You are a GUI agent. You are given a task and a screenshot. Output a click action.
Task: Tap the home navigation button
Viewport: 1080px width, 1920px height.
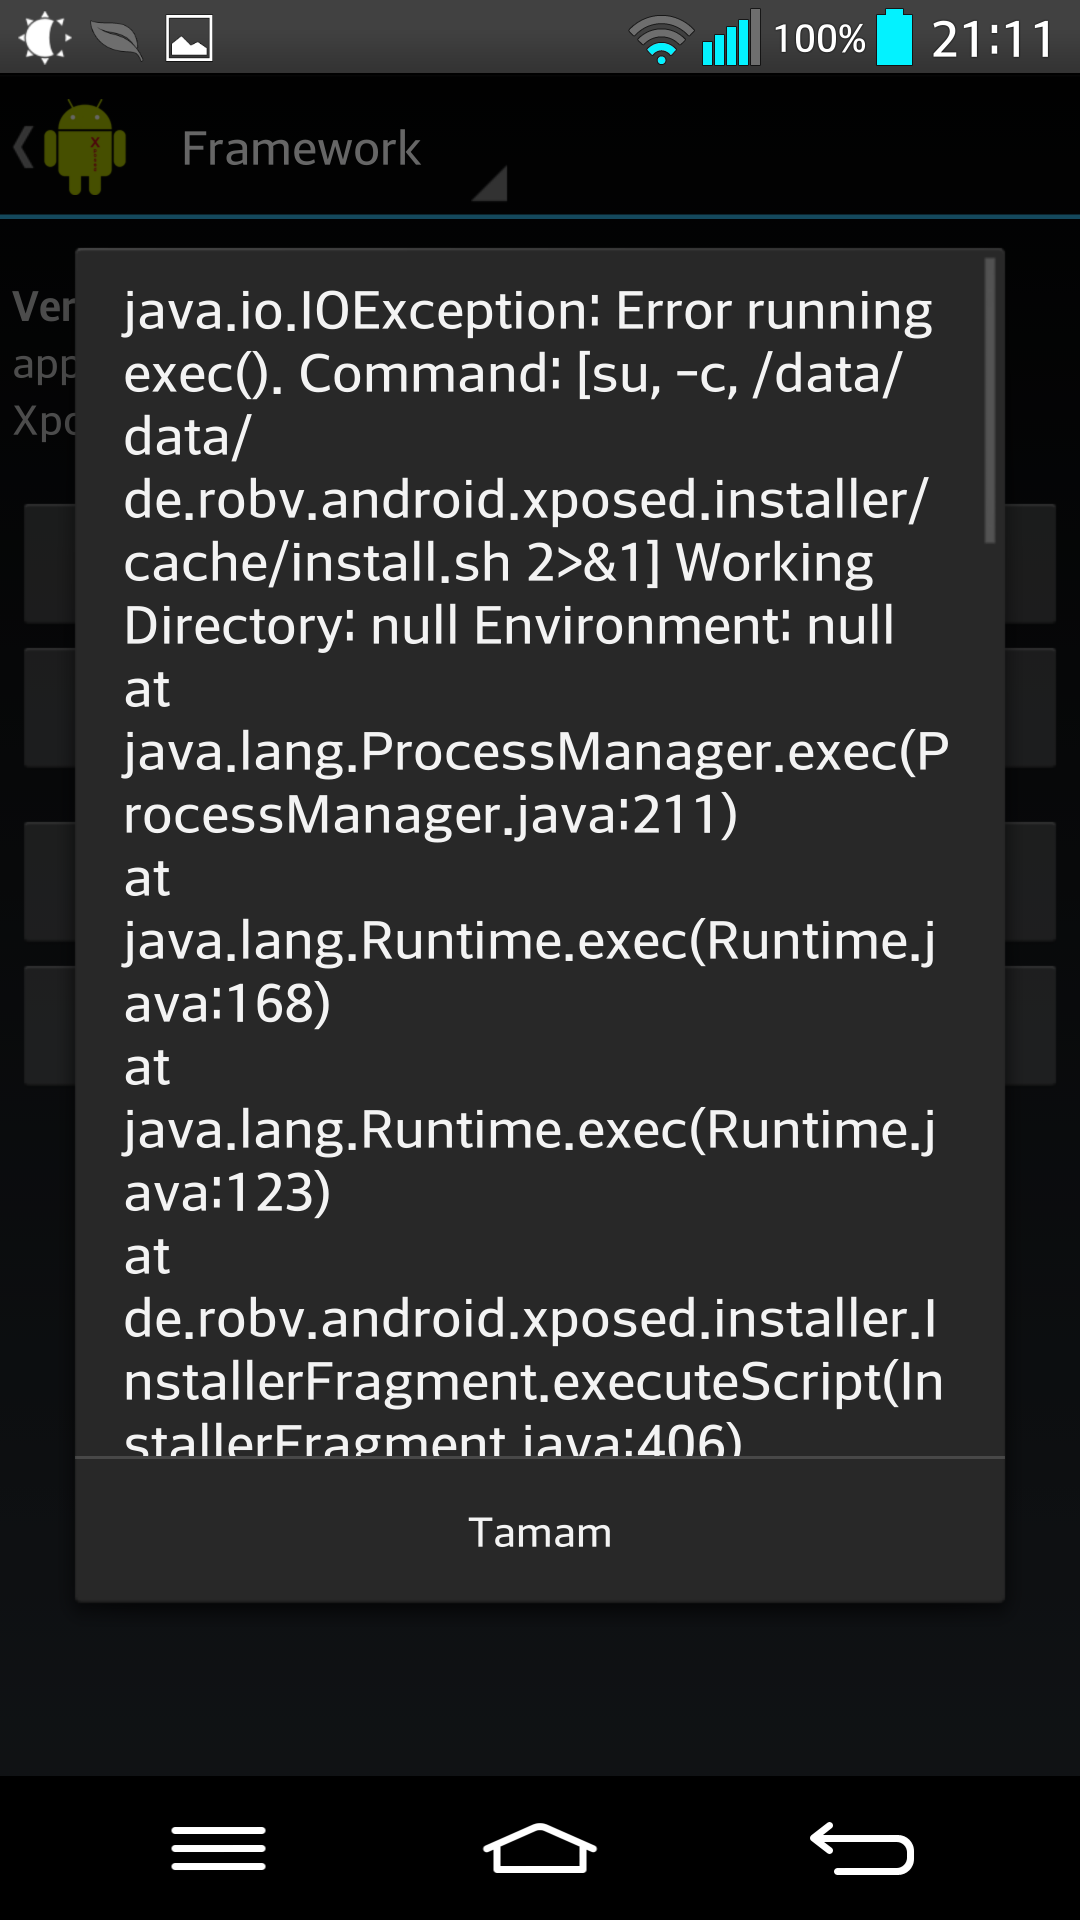tap(540, 1848)
